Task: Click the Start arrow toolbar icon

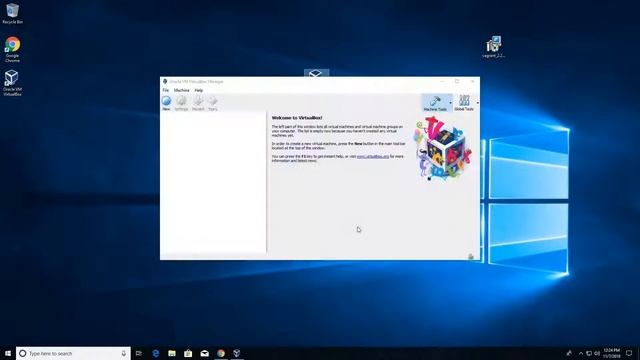Action: point(213,103)
